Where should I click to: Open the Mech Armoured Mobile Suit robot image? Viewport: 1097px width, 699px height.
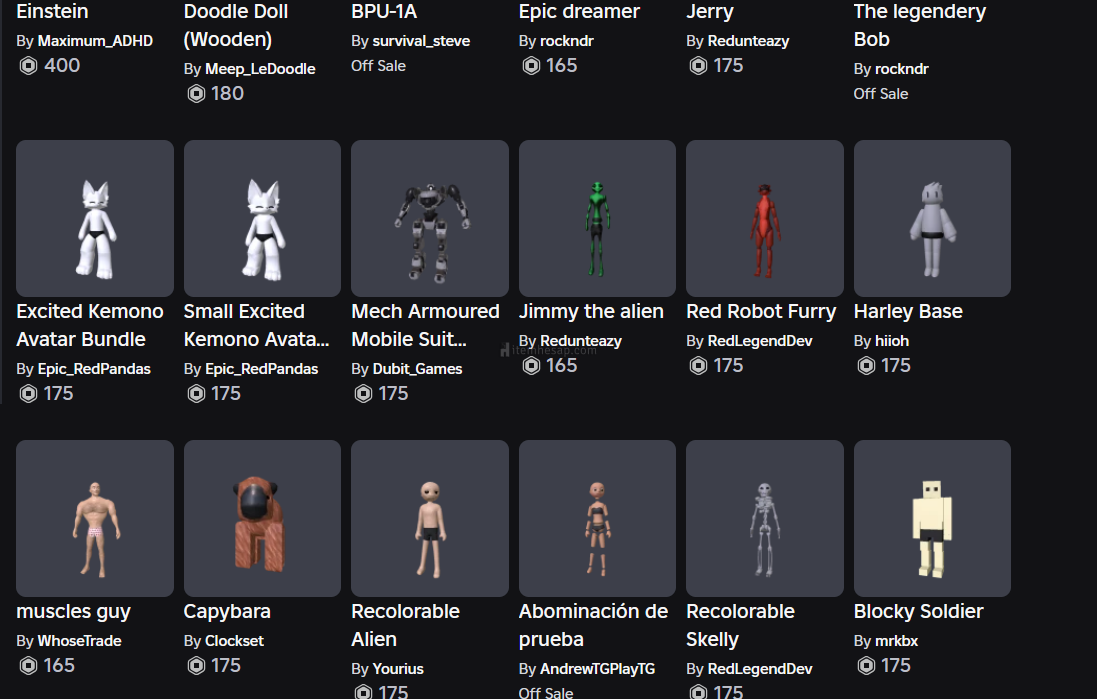[429, 218]
